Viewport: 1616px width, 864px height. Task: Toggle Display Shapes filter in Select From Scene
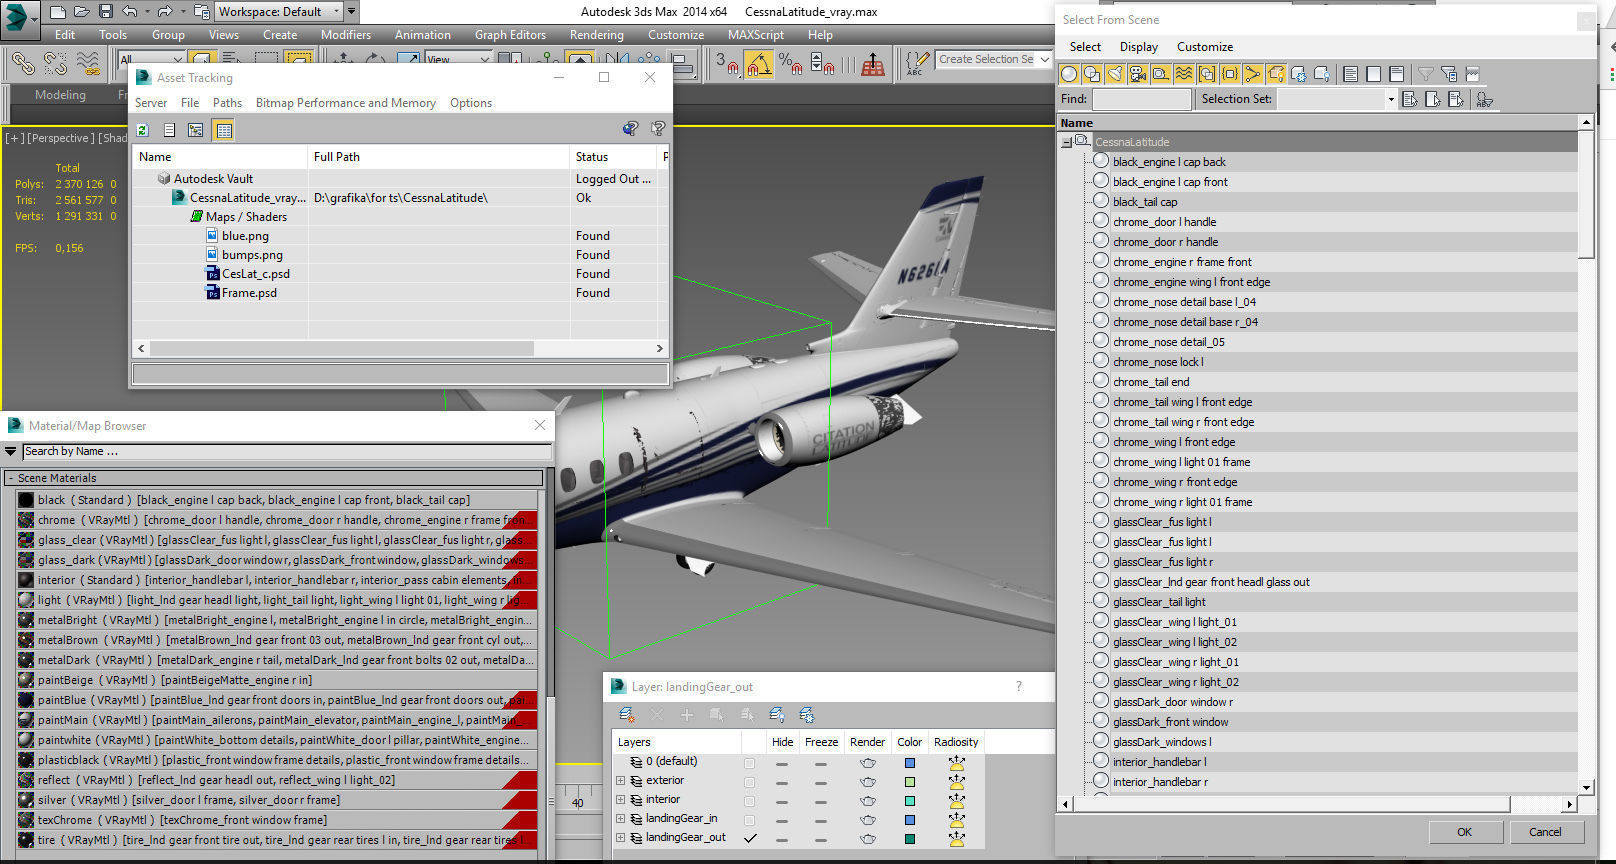[x=1092, y=74]
